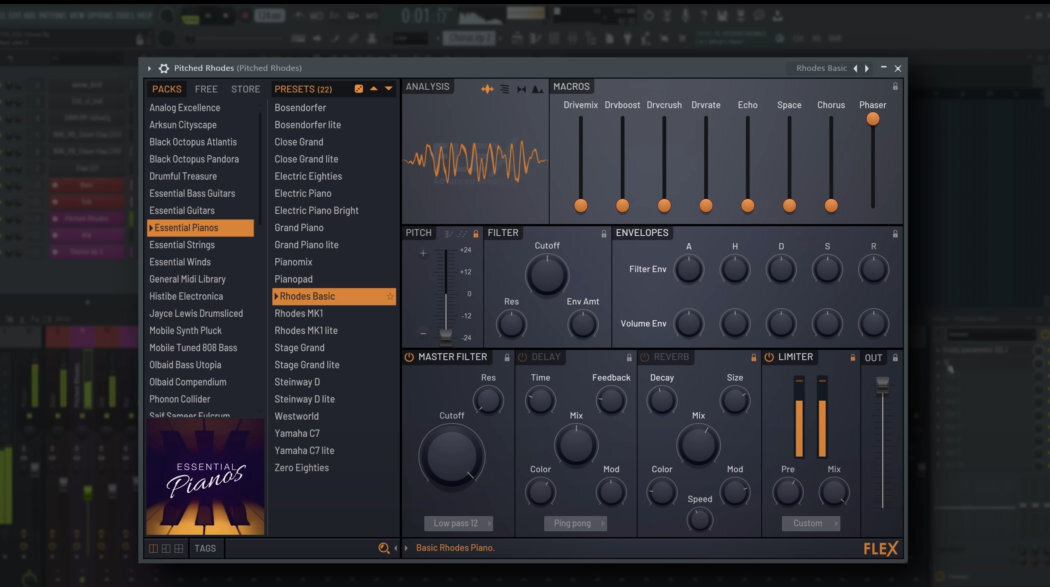This screenshot has height=587, width=1050.
Task: Toggle the Macros lock icon
Action: [895, 86]
